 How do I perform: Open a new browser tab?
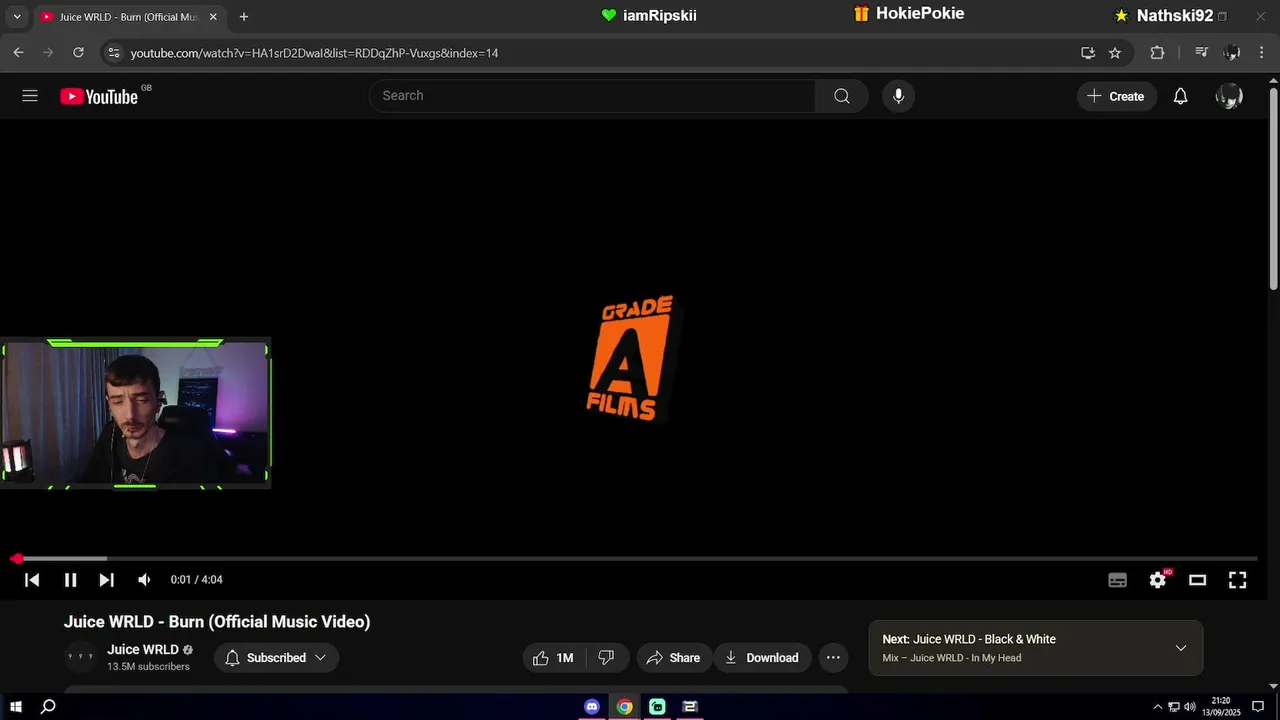pyautogui.click(x=244, y=17)
